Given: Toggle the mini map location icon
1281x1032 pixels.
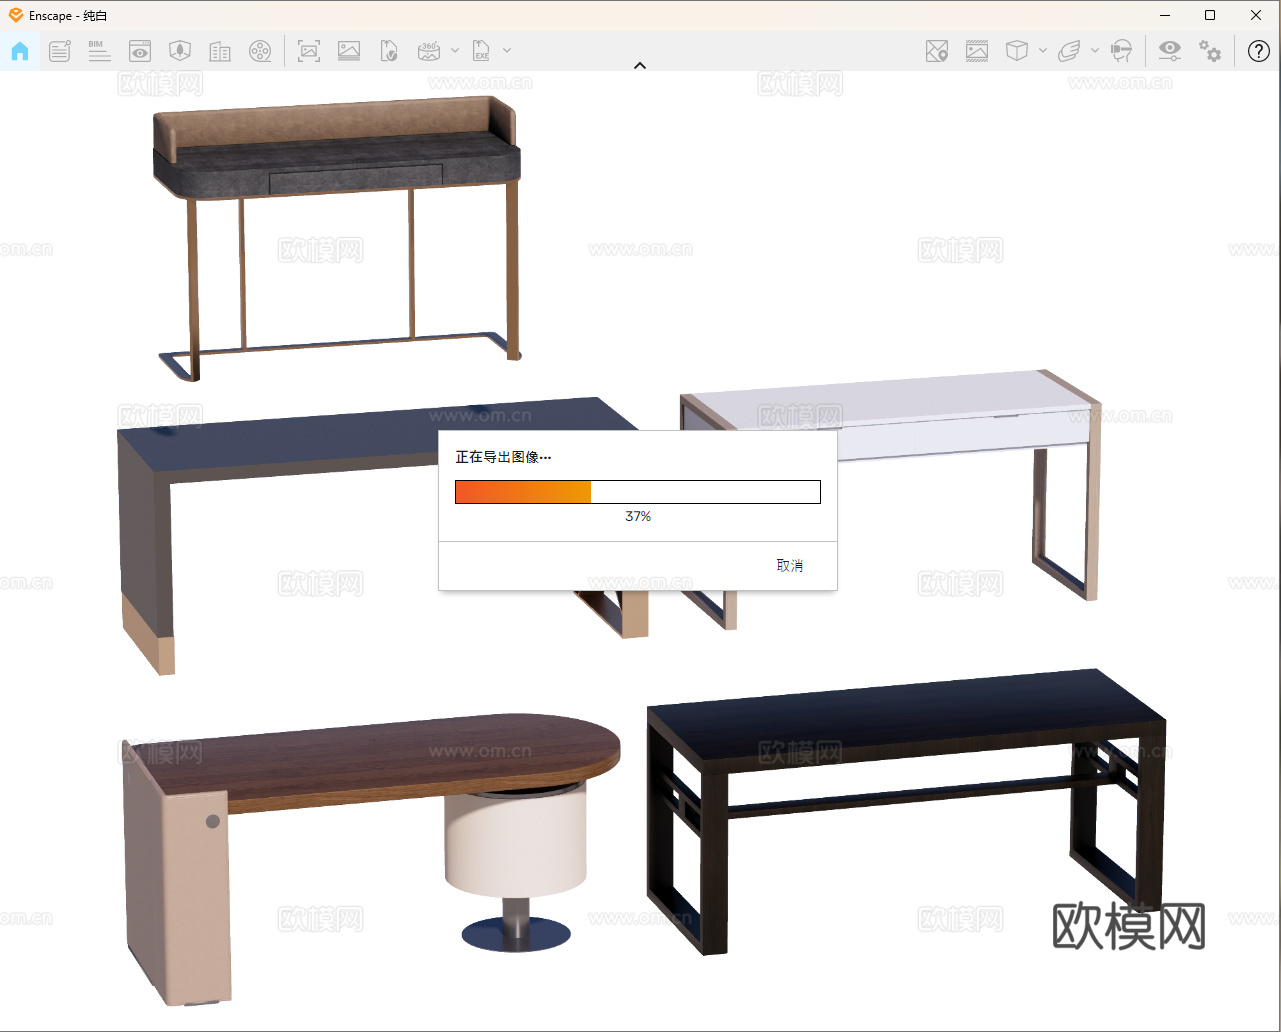Looking at the screenshot, I should [x=937, y=51].
